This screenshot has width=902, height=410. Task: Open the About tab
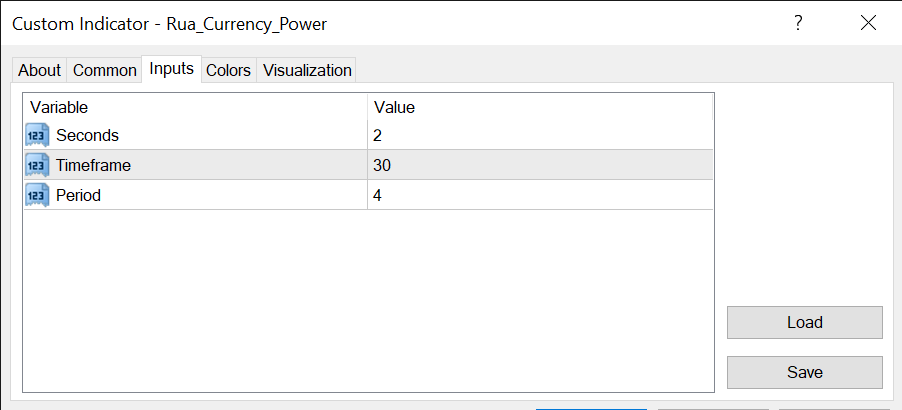[x=39, y=70]
